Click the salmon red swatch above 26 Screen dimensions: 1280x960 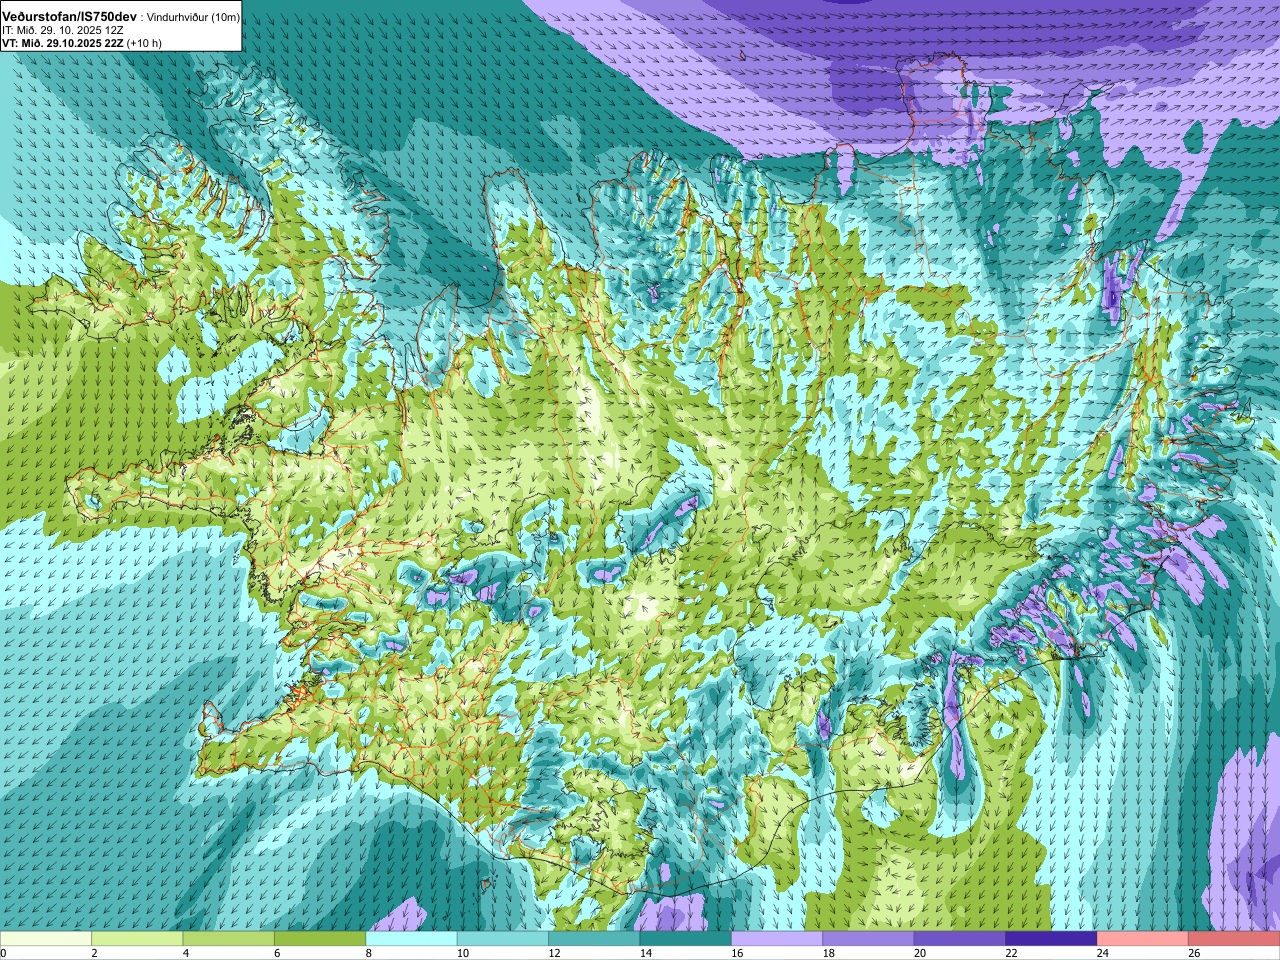coord(1234,939)
